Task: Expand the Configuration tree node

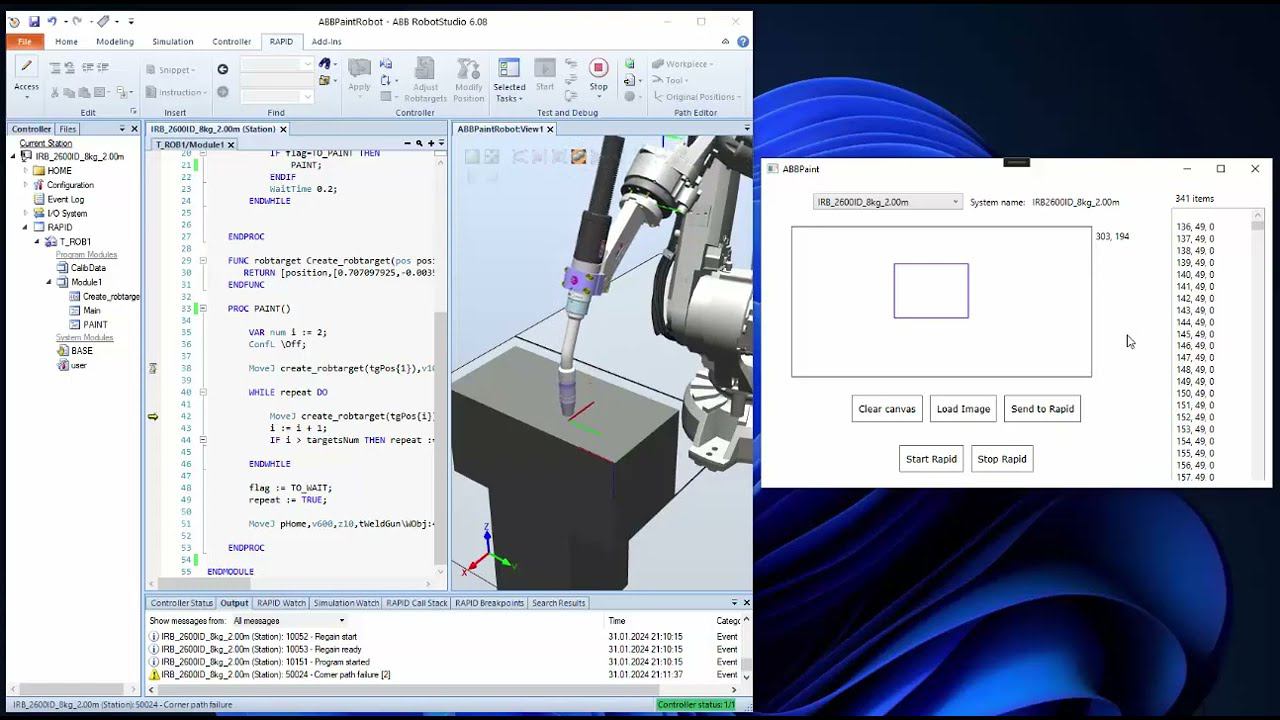Action: click(25, 185)
